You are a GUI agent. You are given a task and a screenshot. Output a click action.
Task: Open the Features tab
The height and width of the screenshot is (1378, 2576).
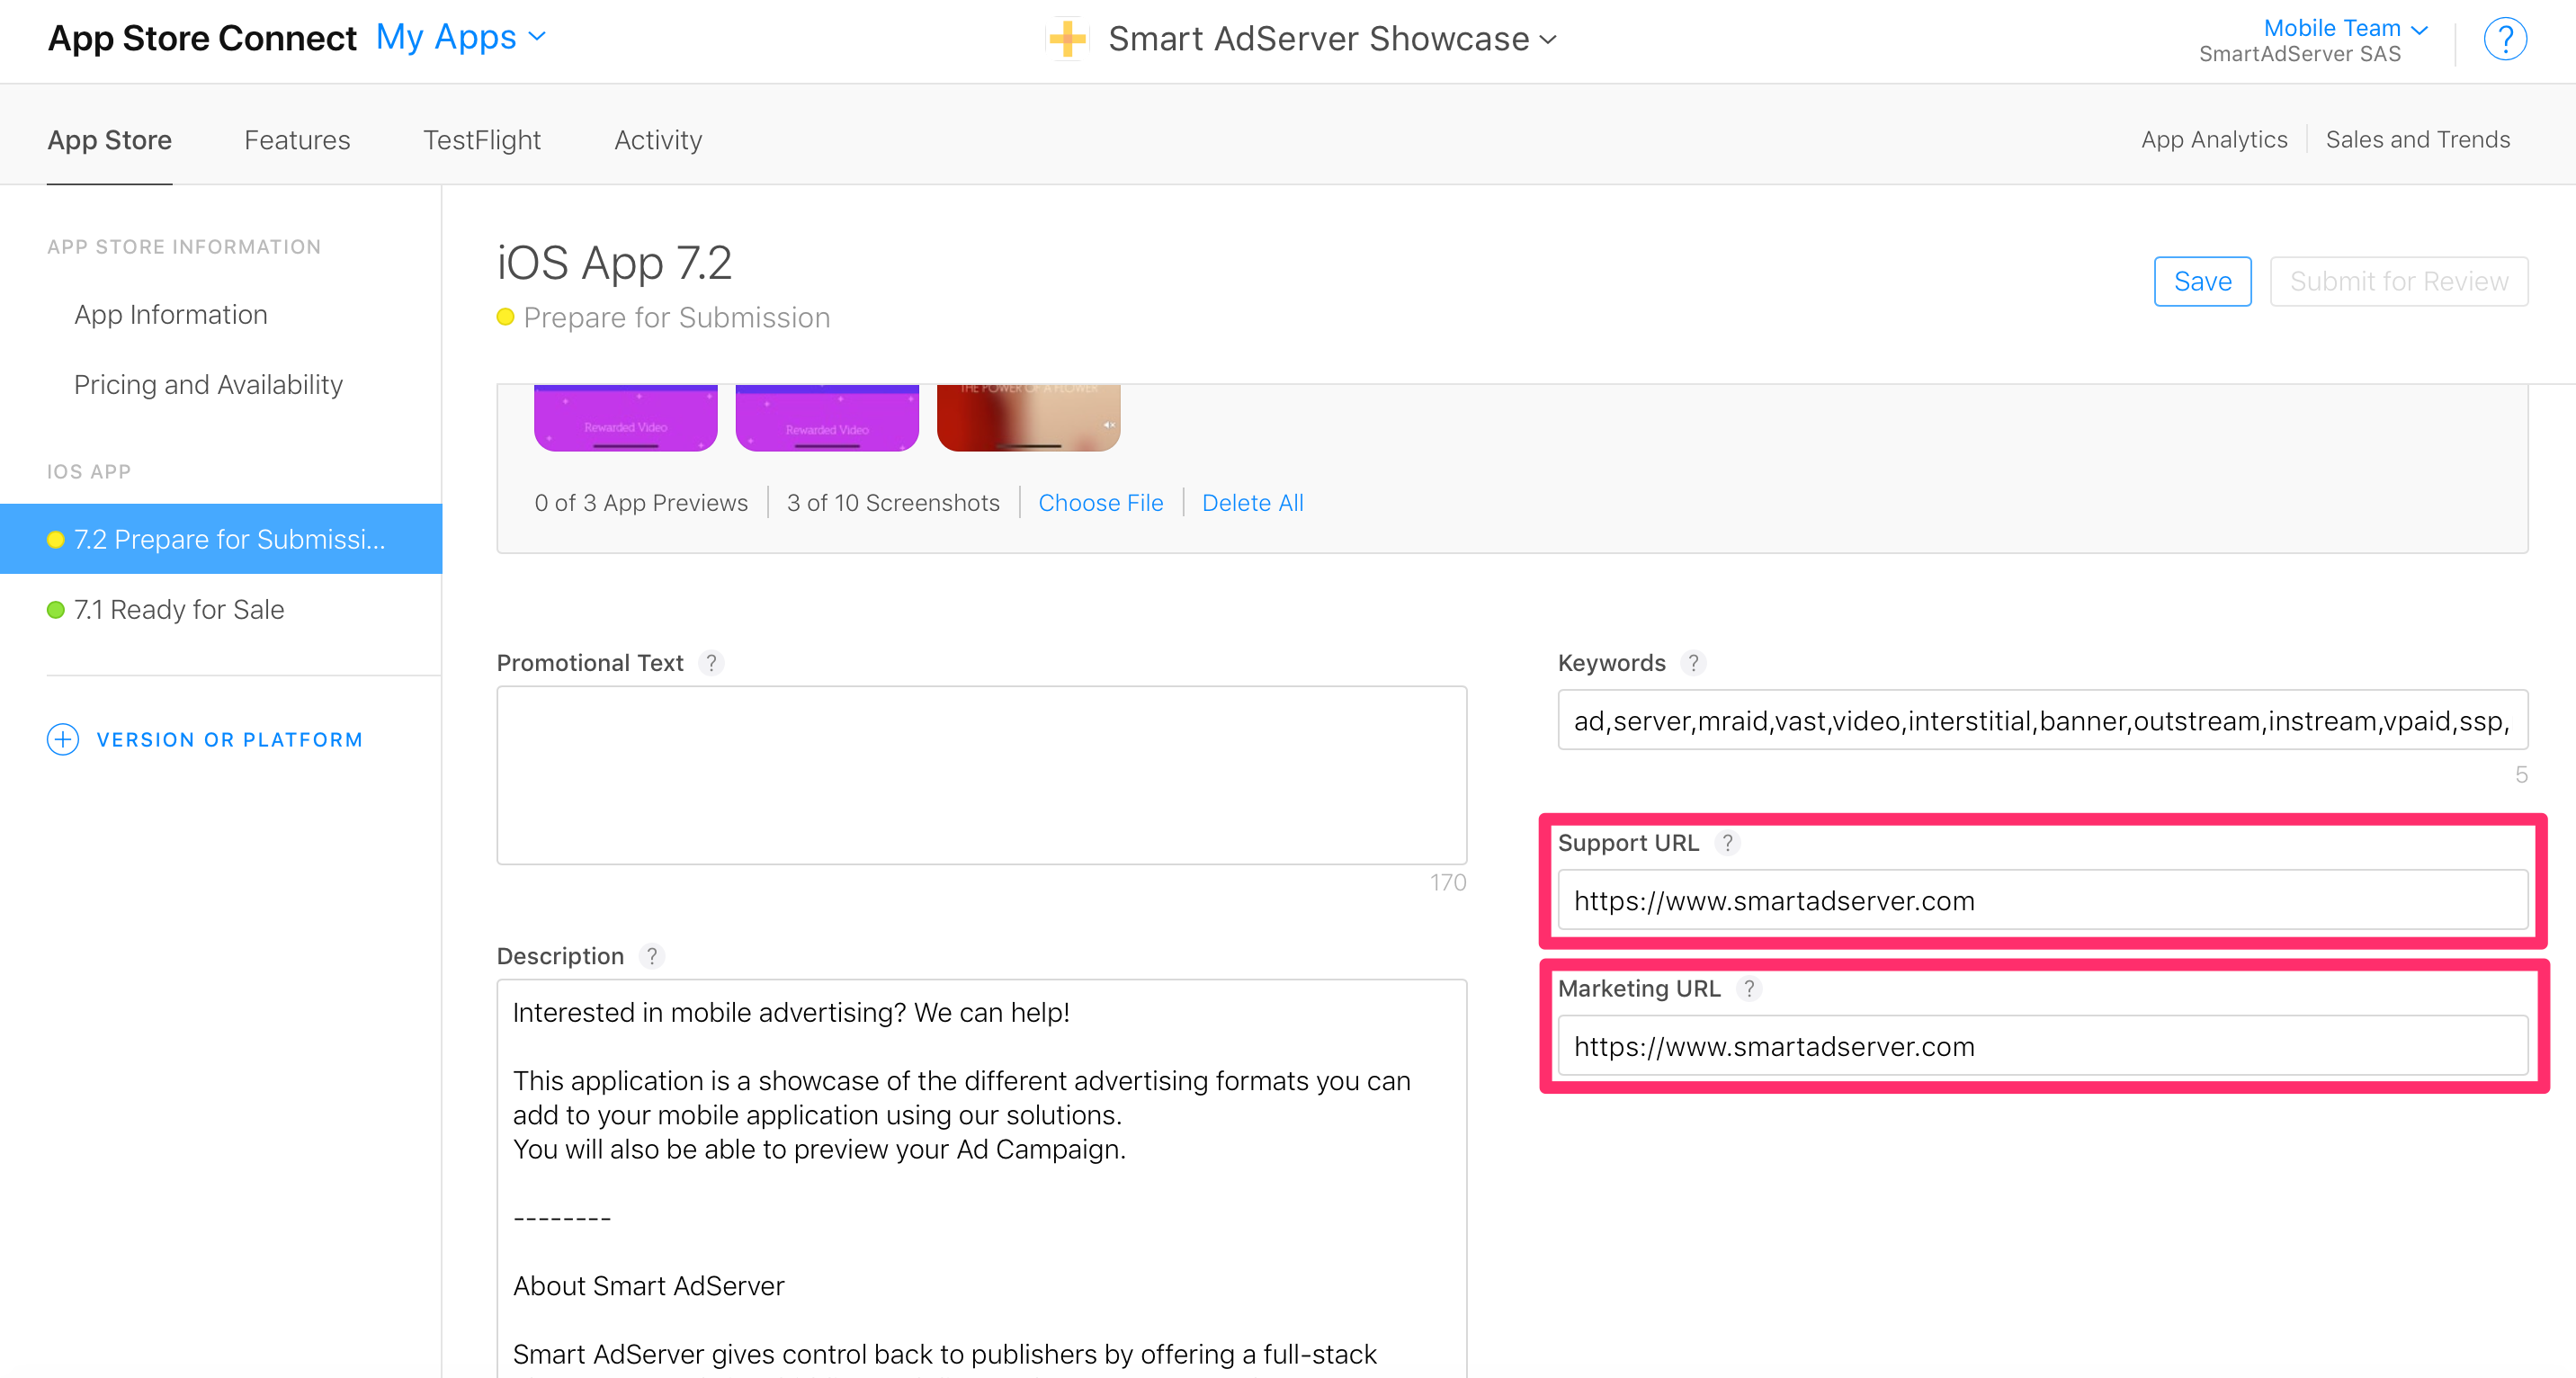[297, 140]
